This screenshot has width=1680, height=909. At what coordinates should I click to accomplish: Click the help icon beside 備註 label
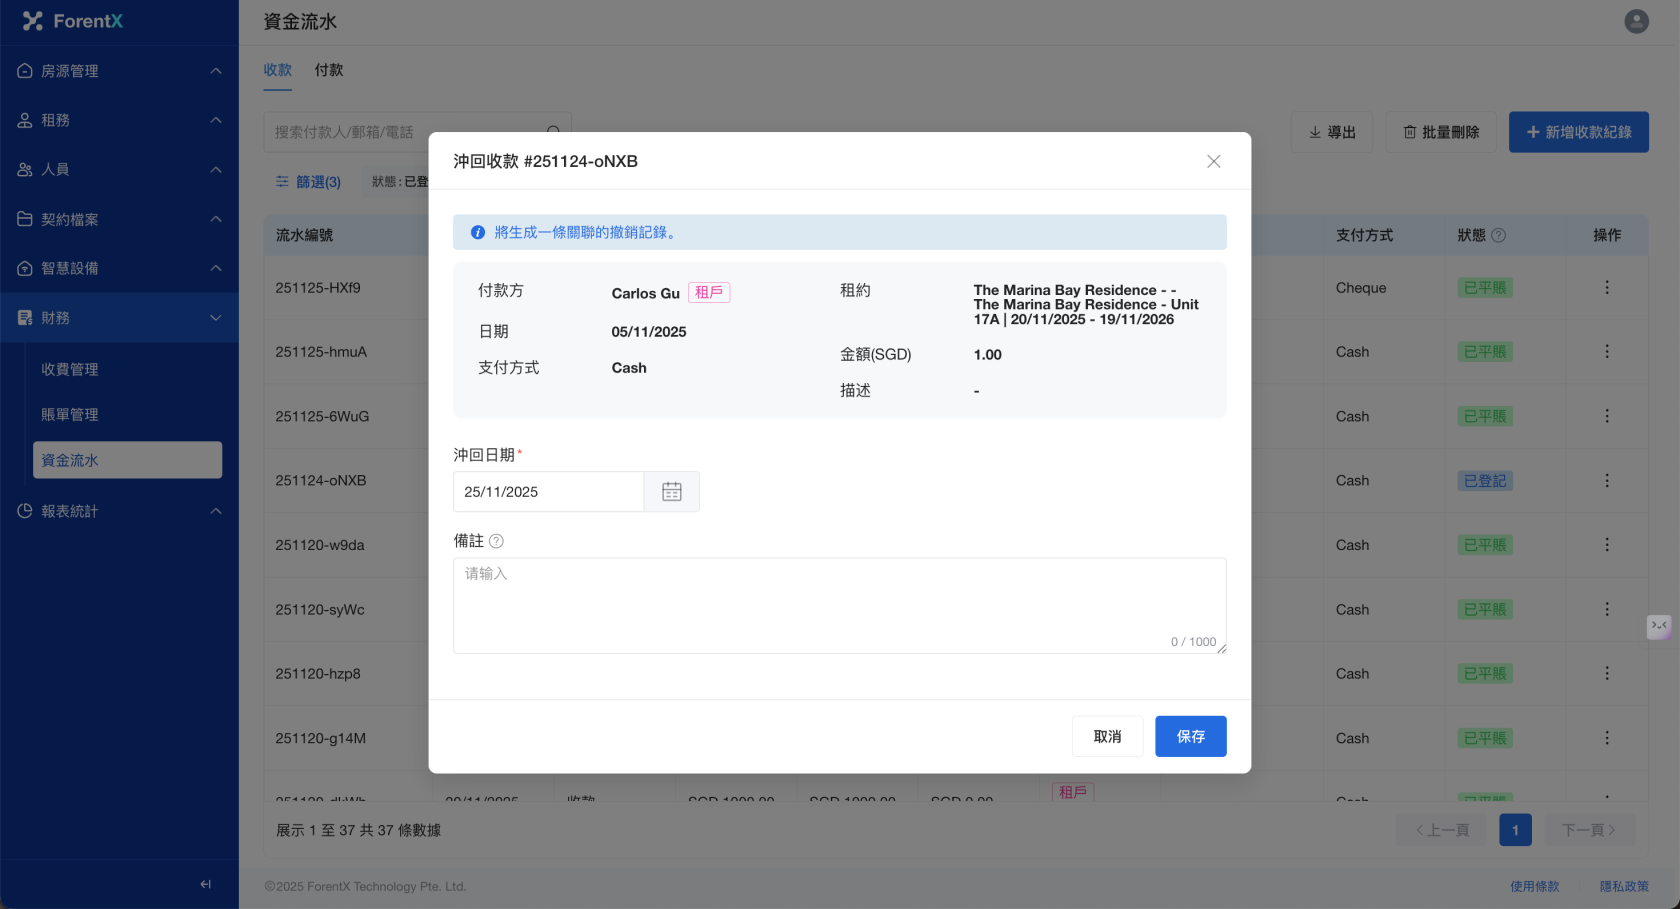click(x=496, y=541)
